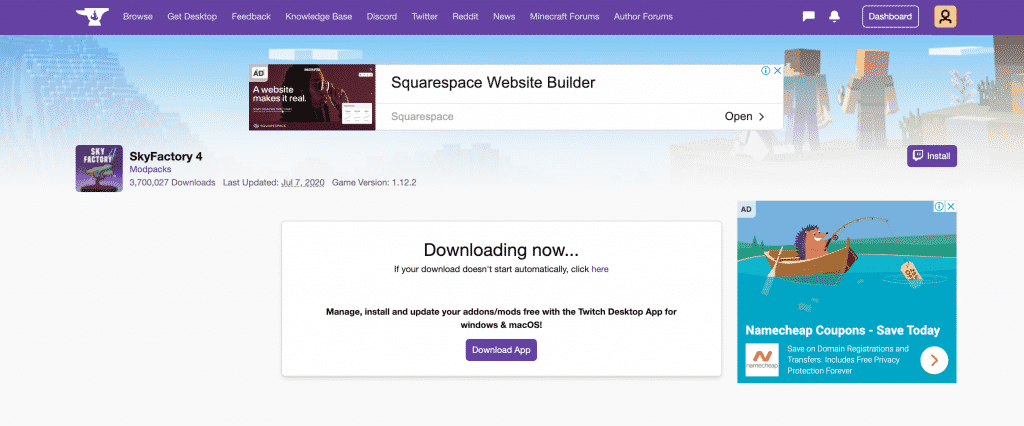Click the Downloading now... heading
The width and height of the screenshot is (1024, 426).
(x=501, y=250)
